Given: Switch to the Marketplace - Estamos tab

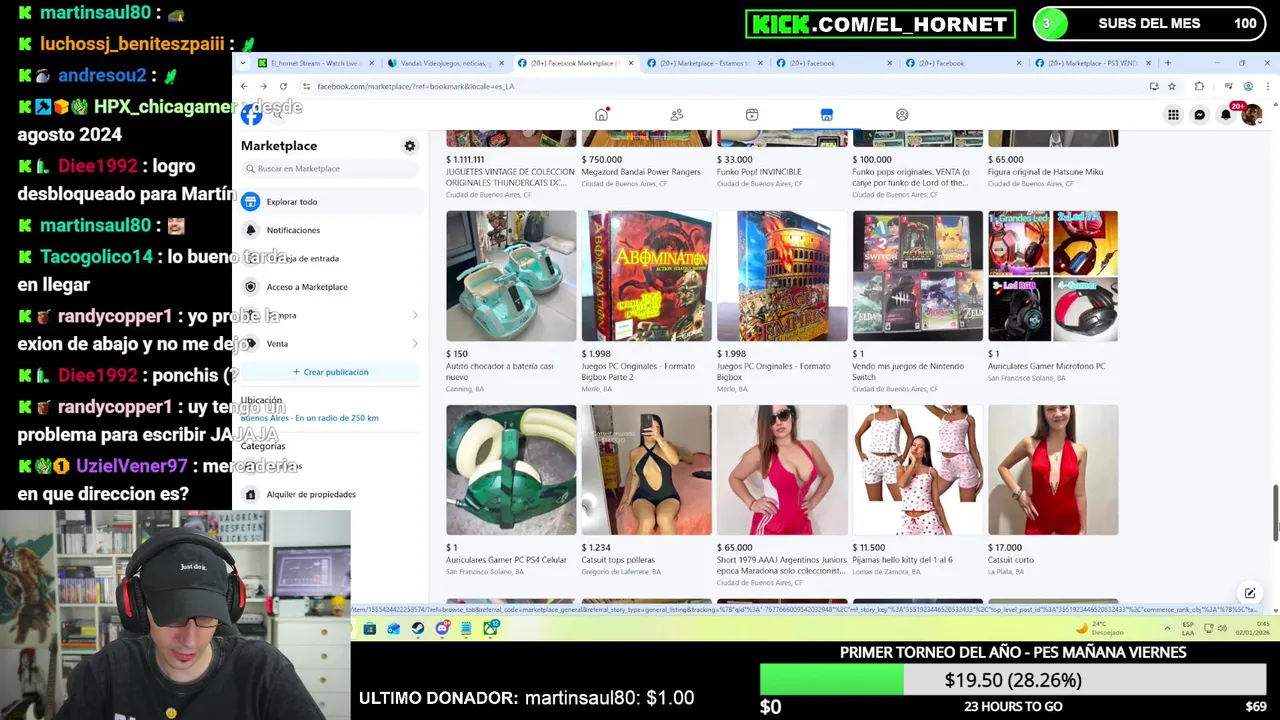Looking at the screenshot, I should pos(705,63).
